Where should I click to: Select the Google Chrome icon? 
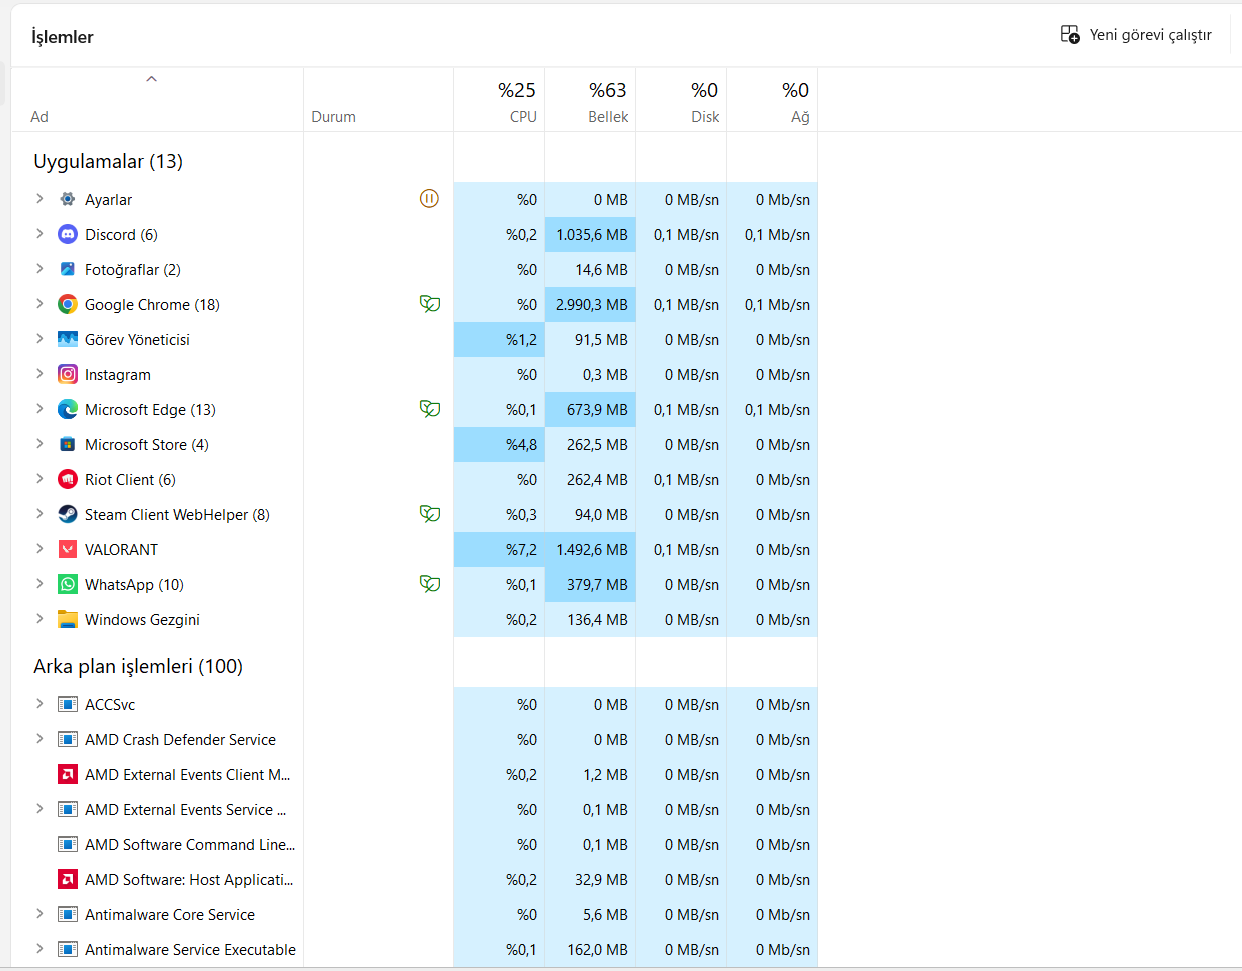pyautogui.click(x=68, y=304)
